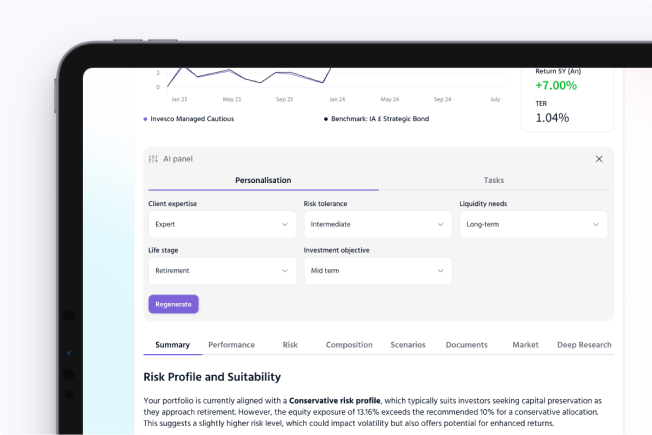Open the Liquidity needs dropdown

[533, 225]
